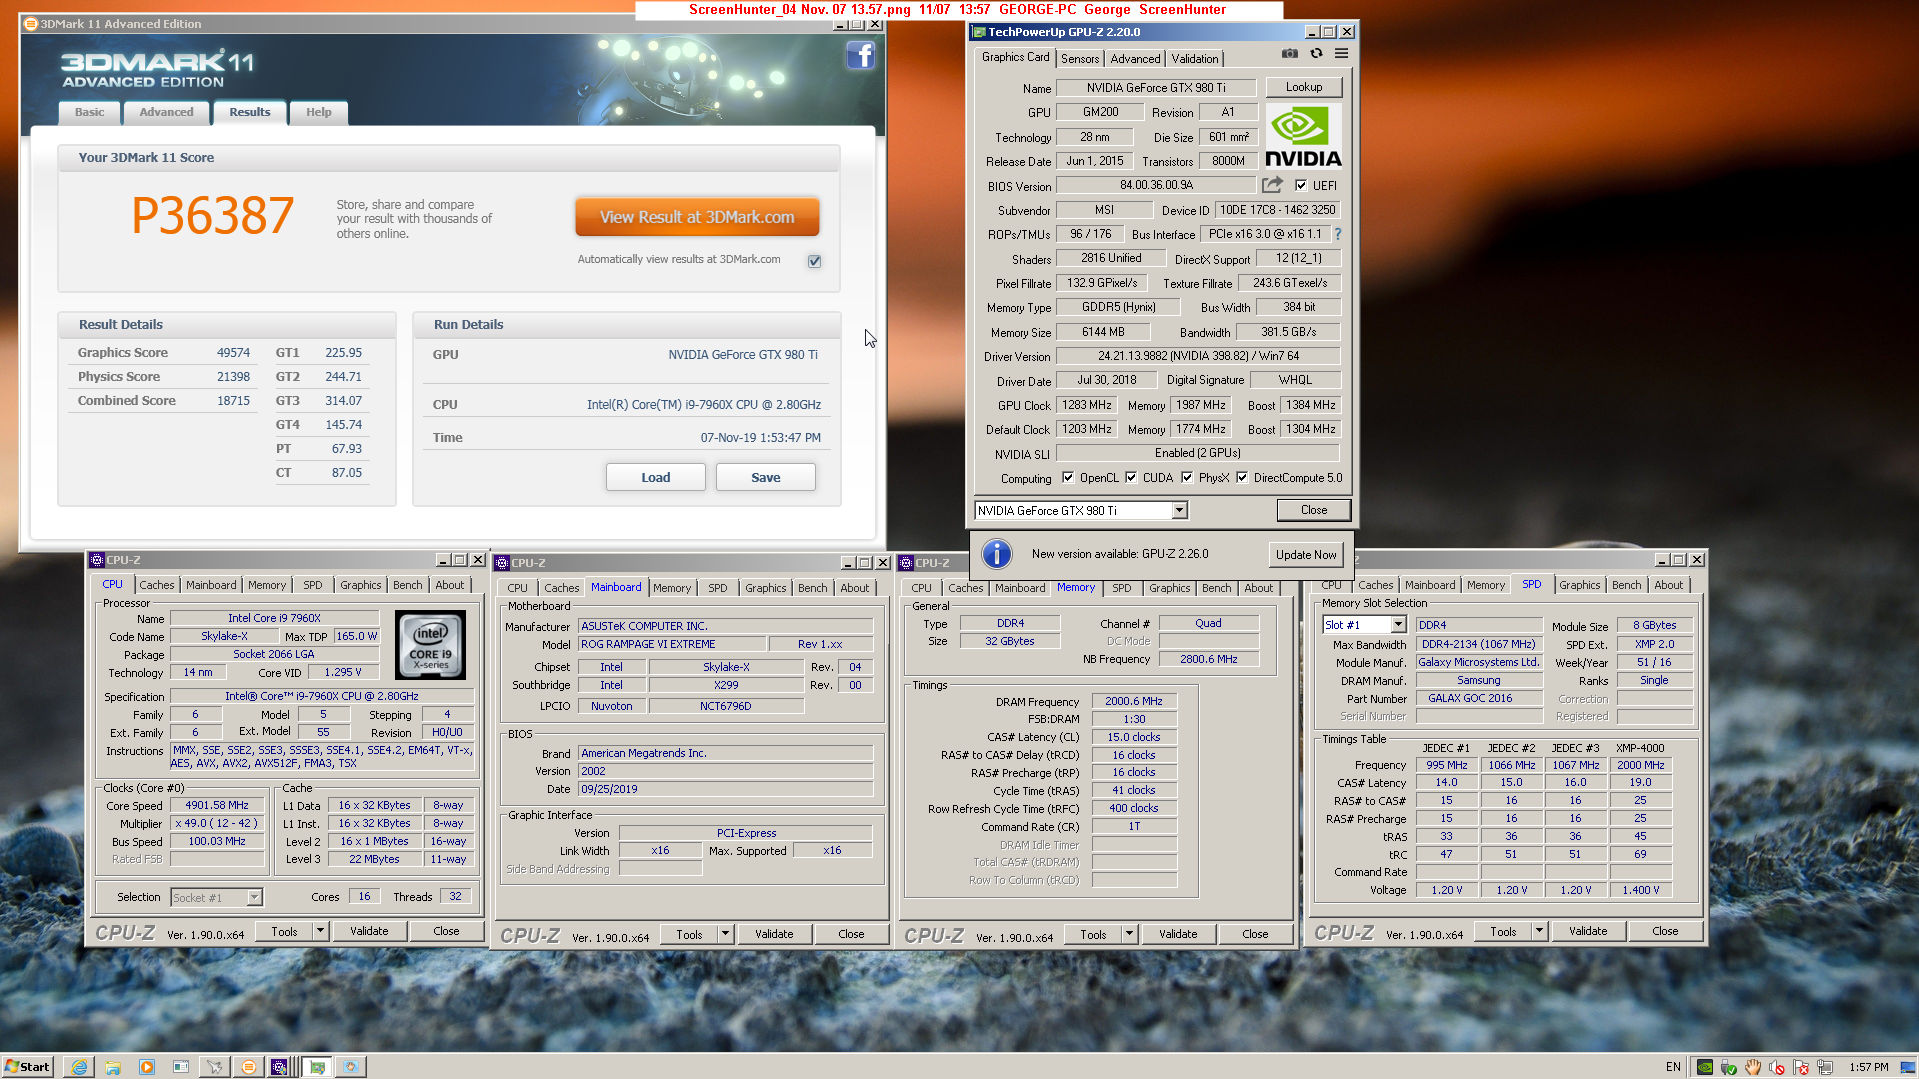Click Update Now for GPU-Z

pyautogui.click(x=1306, y=555)
